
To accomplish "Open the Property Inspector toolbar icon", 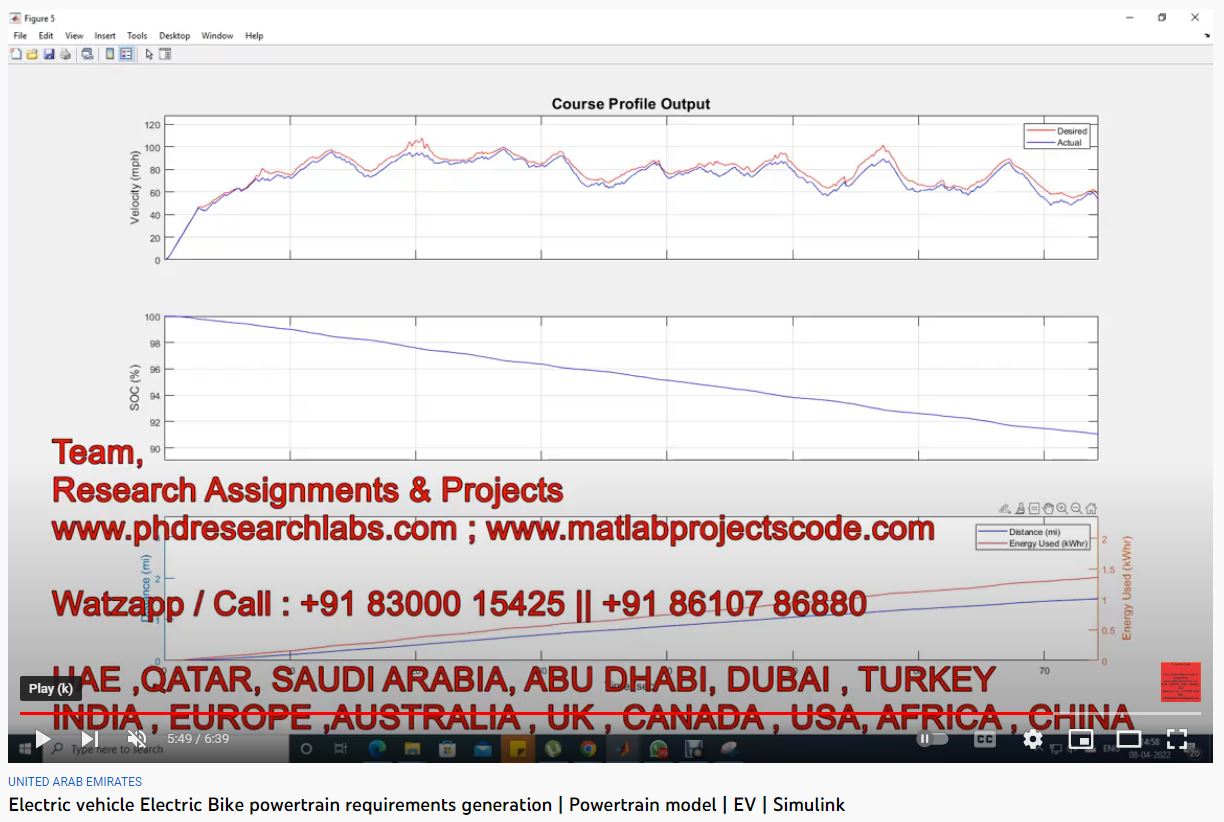I will tap(165, 54).
